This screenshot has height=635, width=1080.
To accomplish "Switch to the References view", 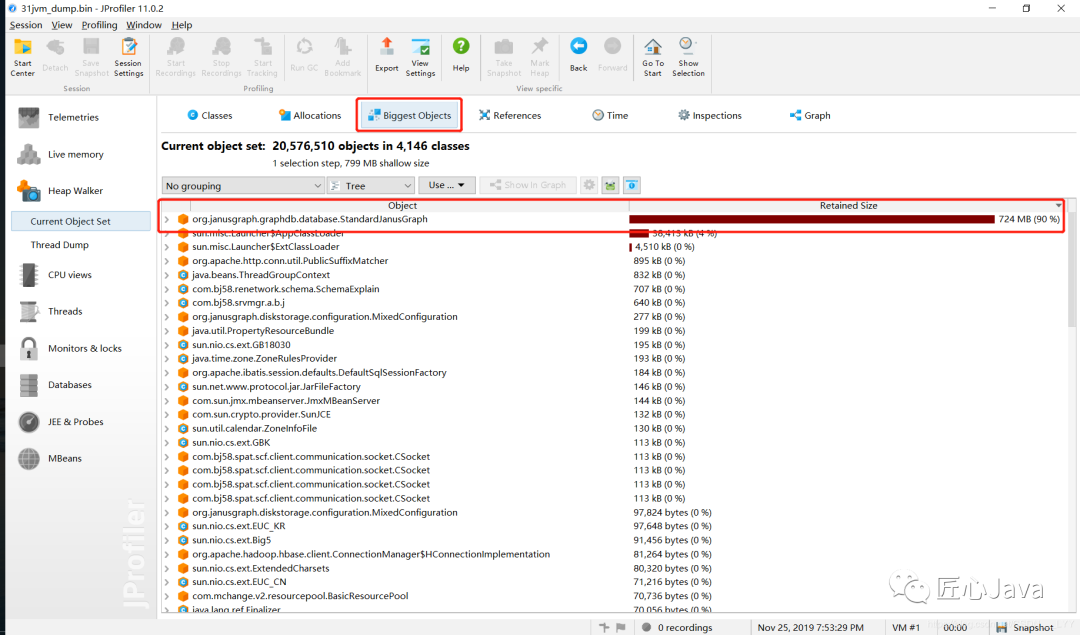I will click(510, 115).
